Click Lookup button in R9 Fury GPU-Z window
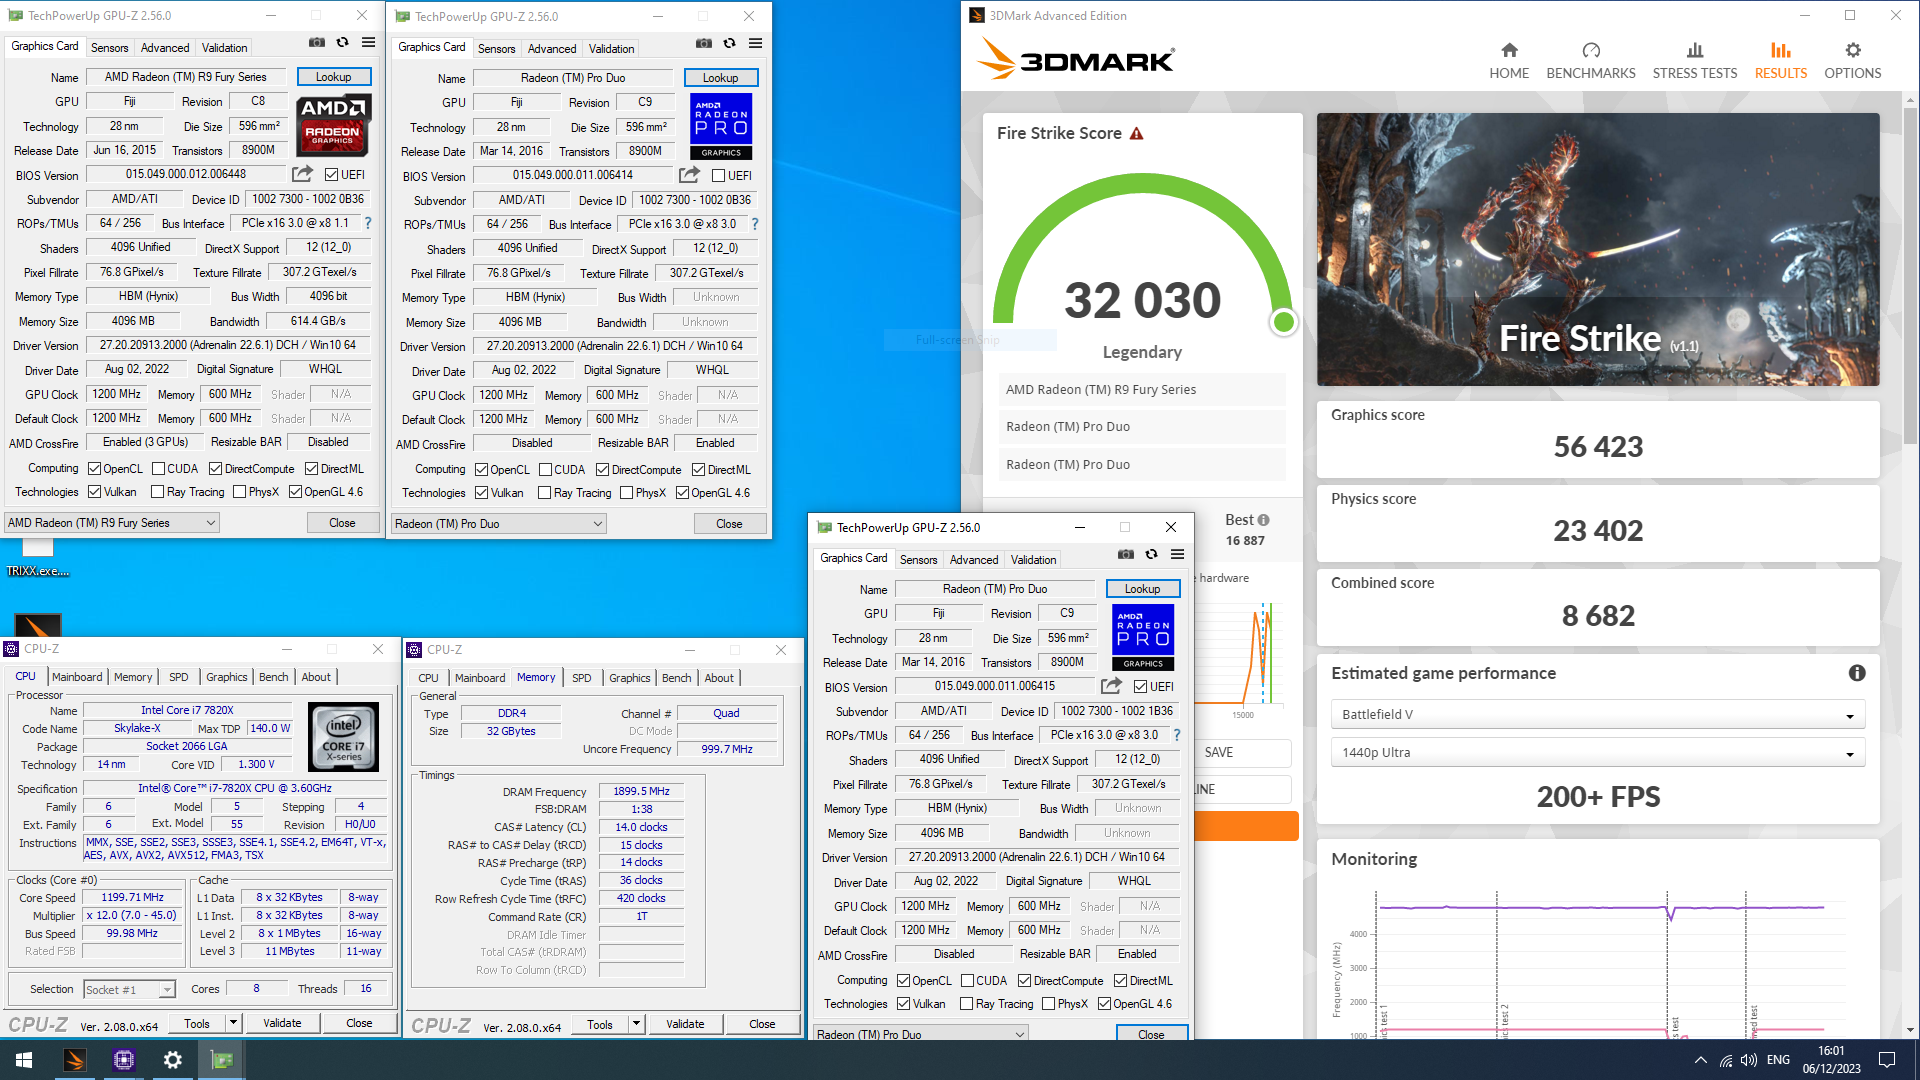 (334, 77)
